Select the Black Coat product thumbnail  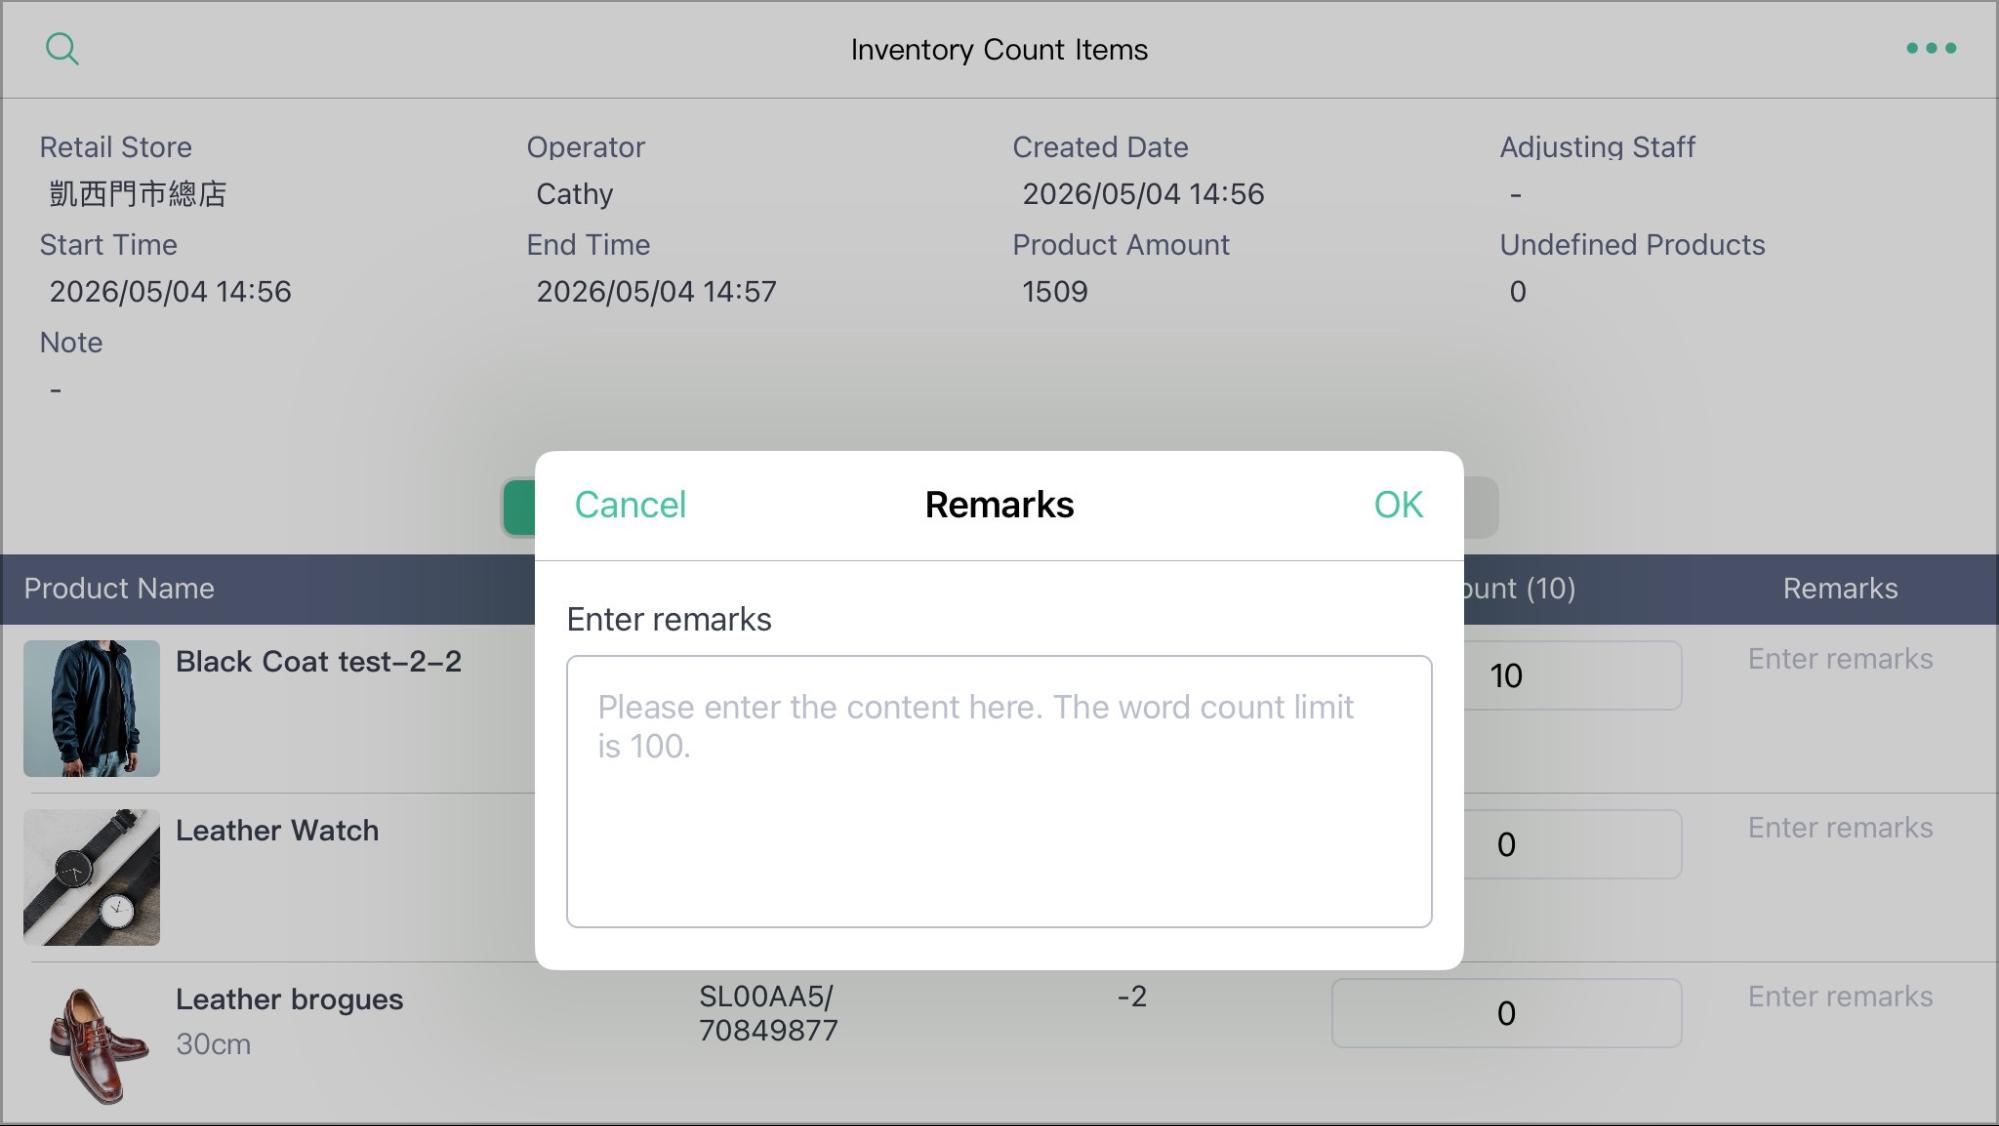coord(92,708)
